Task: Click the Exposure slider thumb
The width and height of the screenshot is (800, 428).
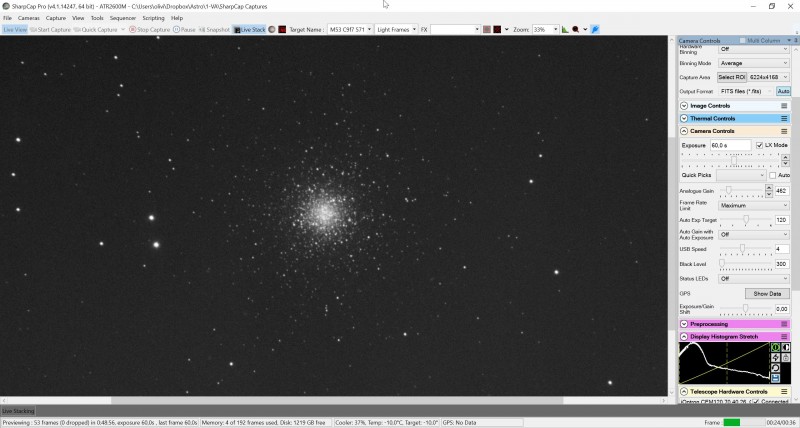Action: 734,161
